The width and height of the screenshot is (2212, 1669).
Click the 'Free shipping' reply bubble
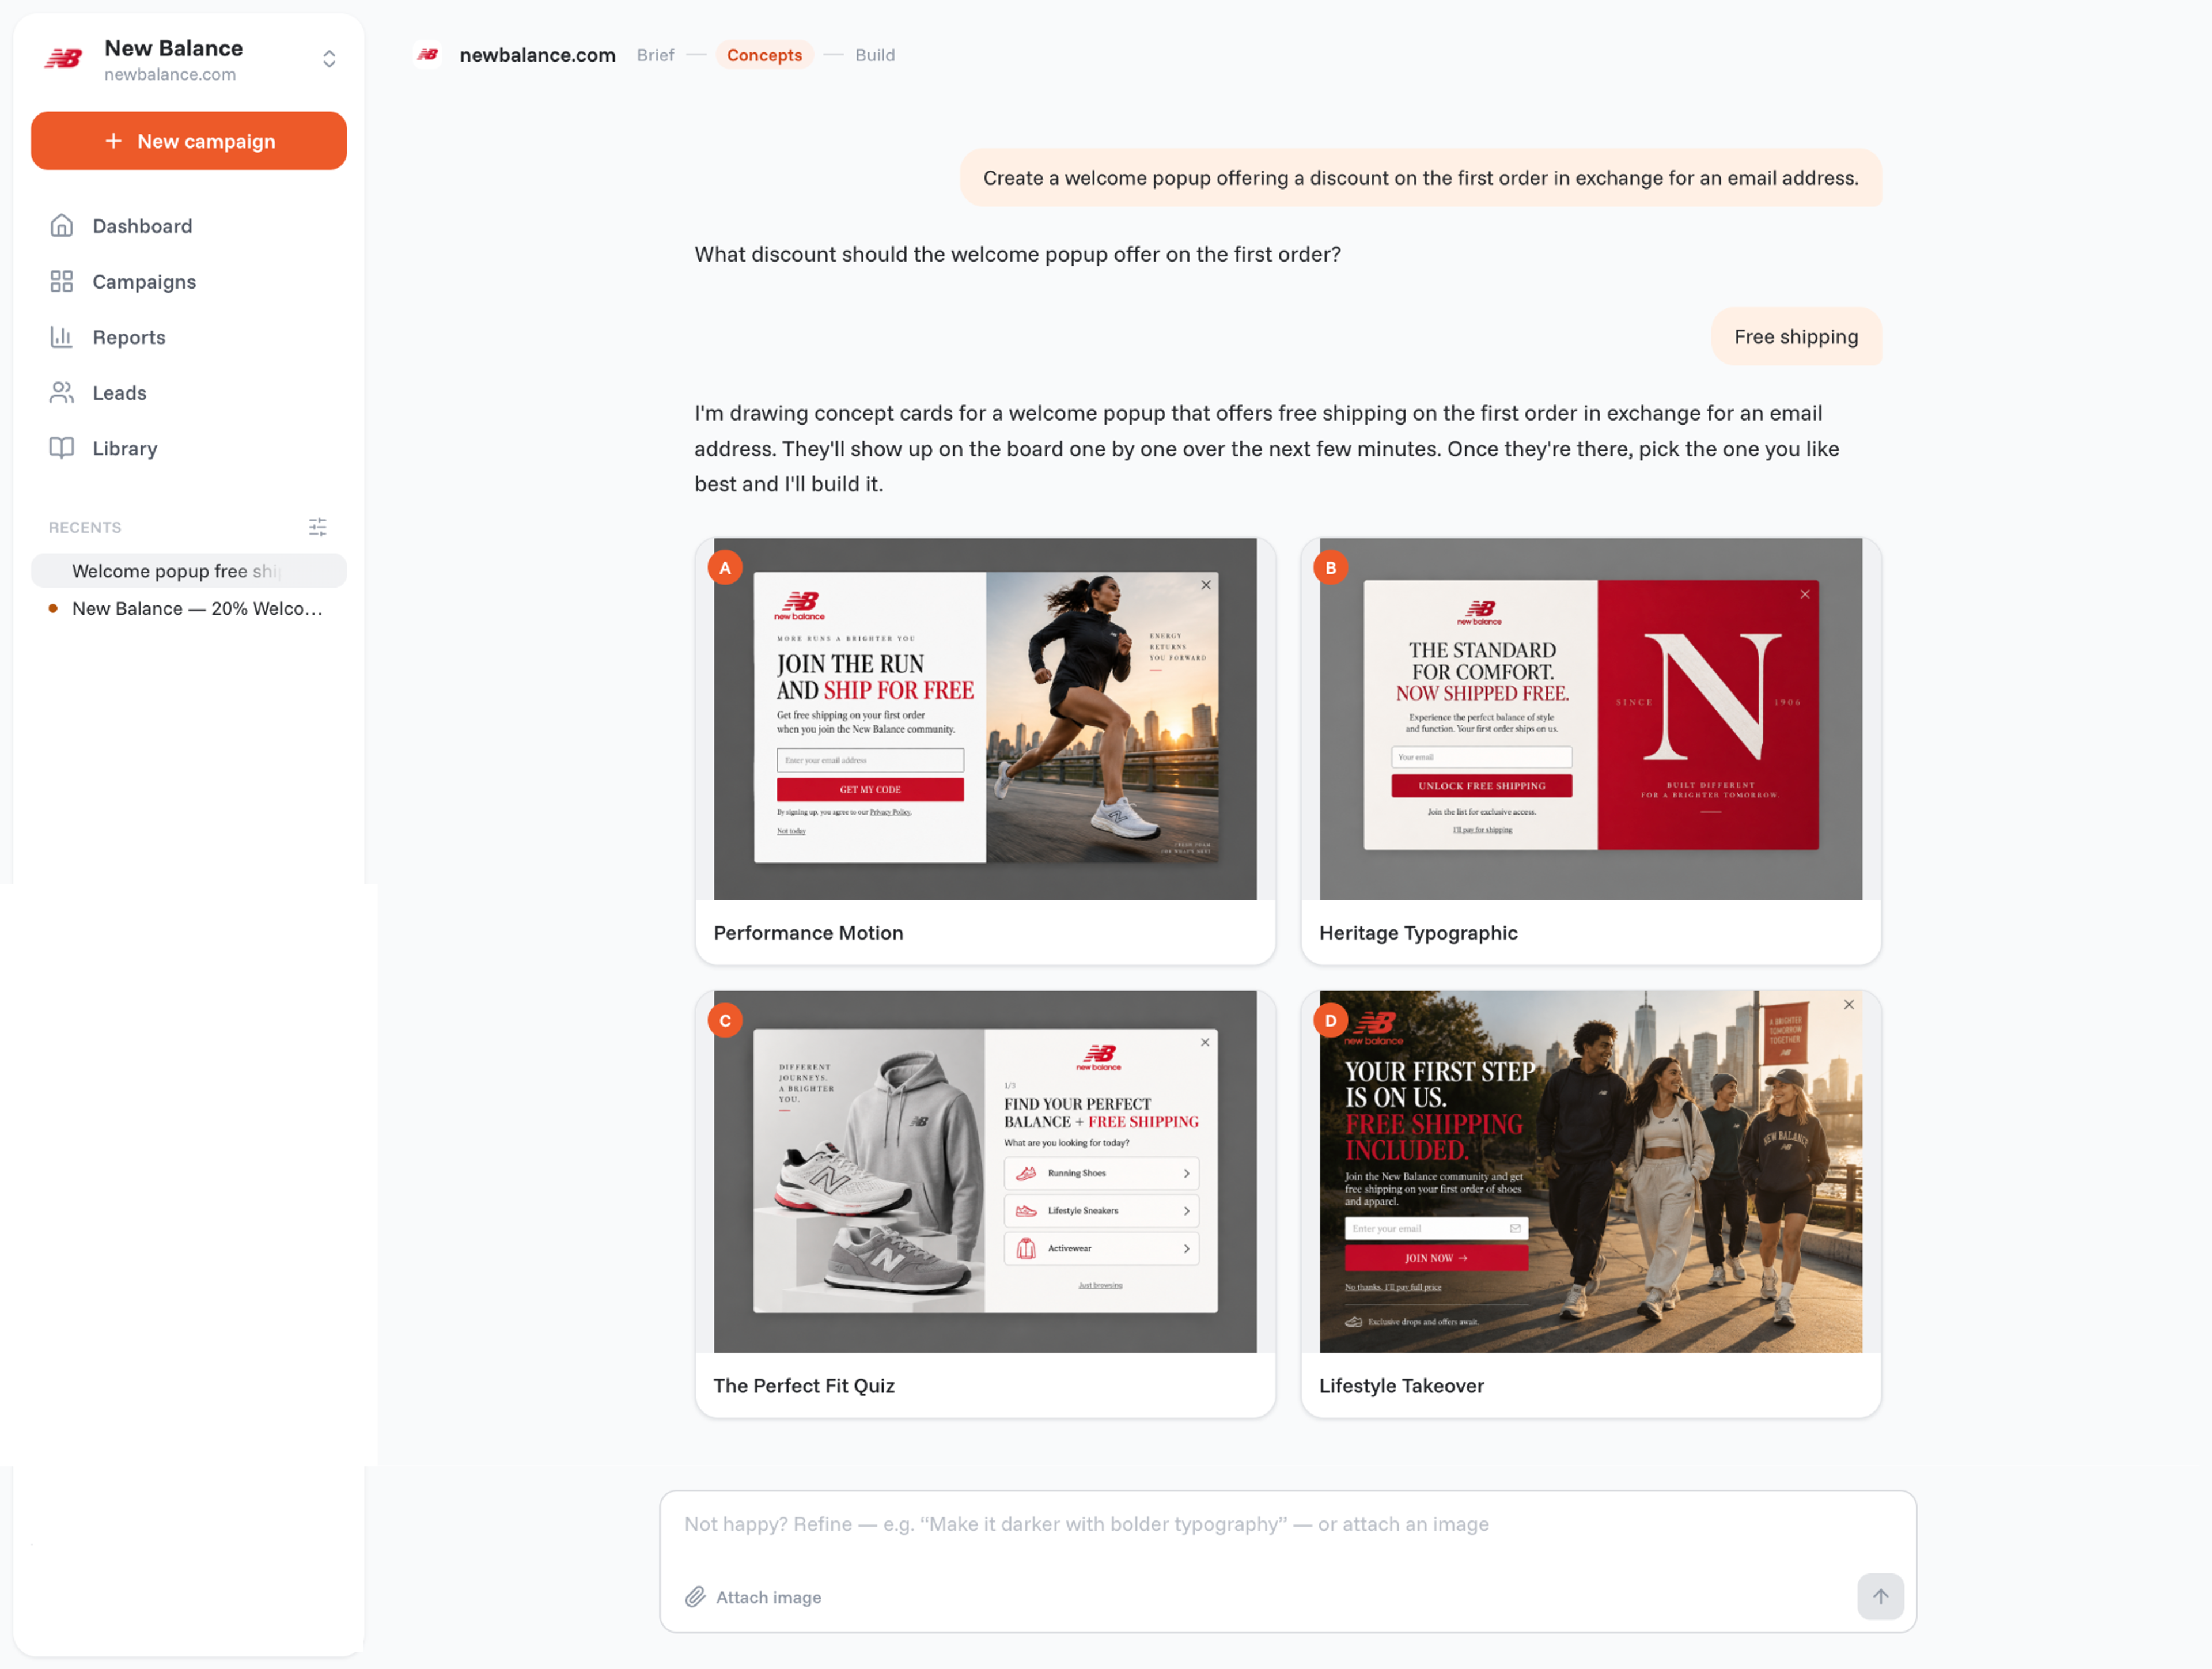[x=1796, y=337]
